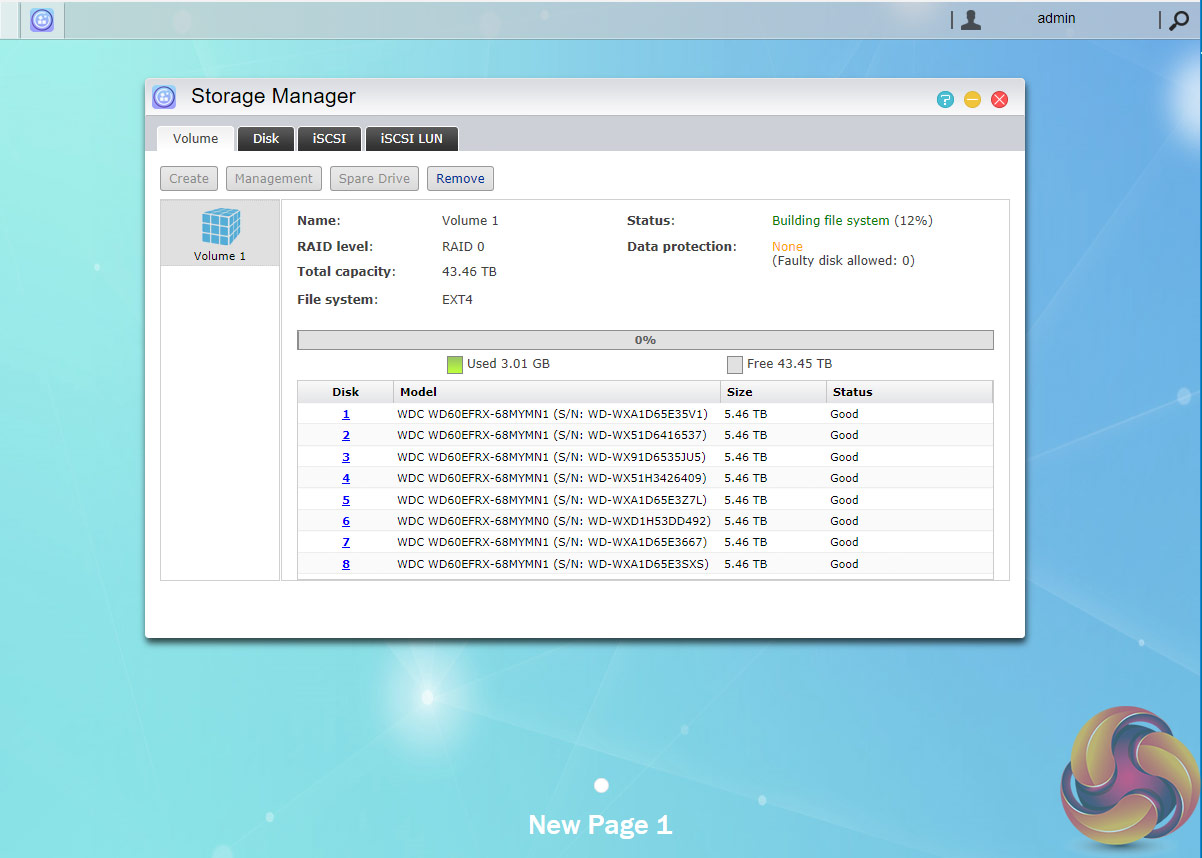1202x858 pixels.
Task: Open the Disk 1 link
Action: (x=346, y=414)
